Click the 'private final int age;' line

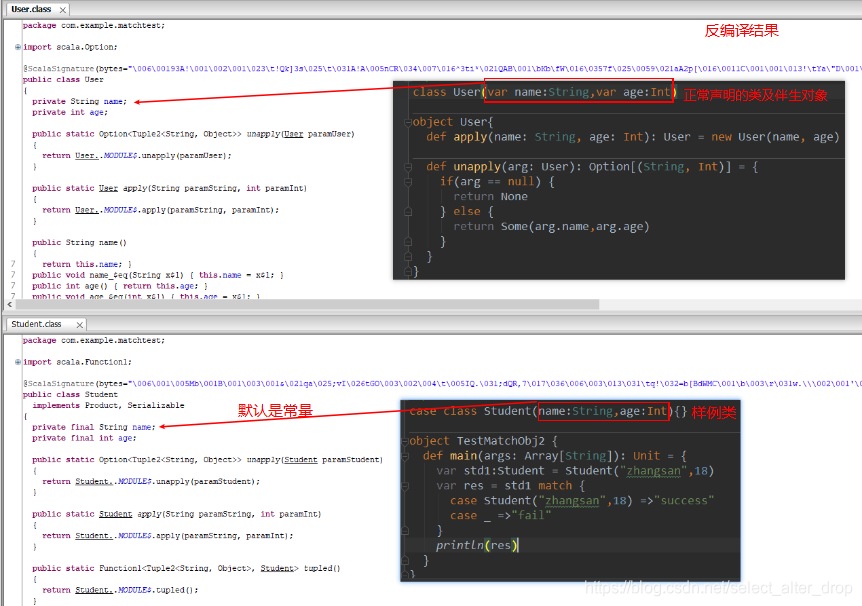click(84, 438)
